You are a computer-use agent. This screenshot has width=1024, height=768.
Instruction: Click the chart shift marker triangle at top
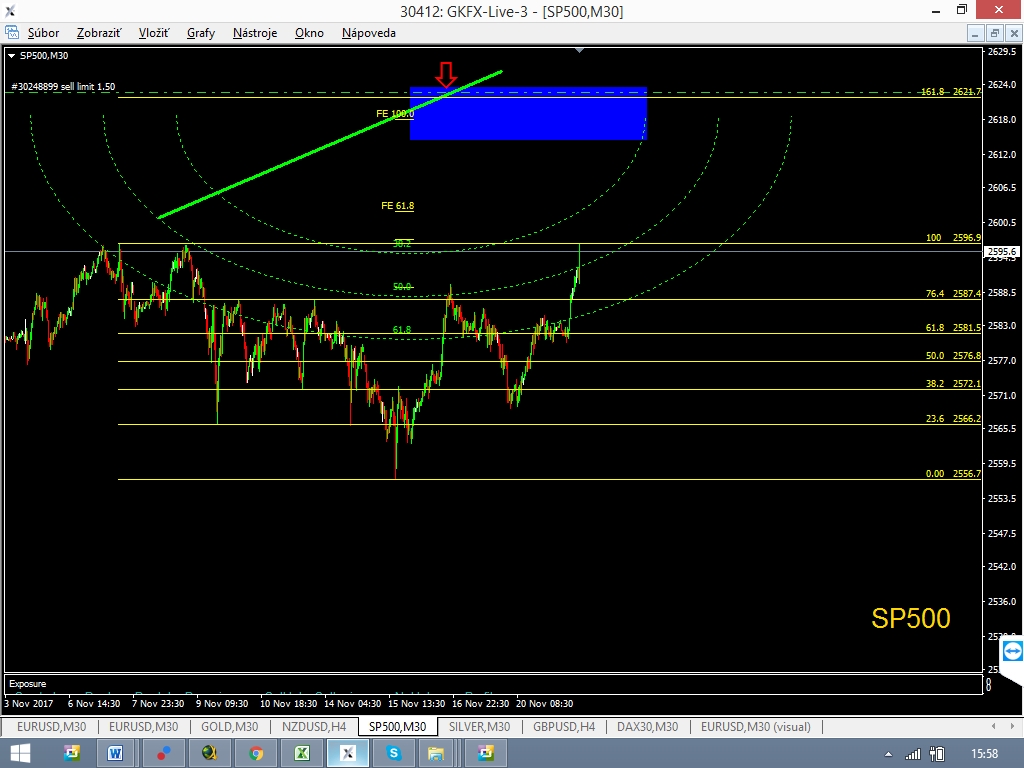(579, 49)
